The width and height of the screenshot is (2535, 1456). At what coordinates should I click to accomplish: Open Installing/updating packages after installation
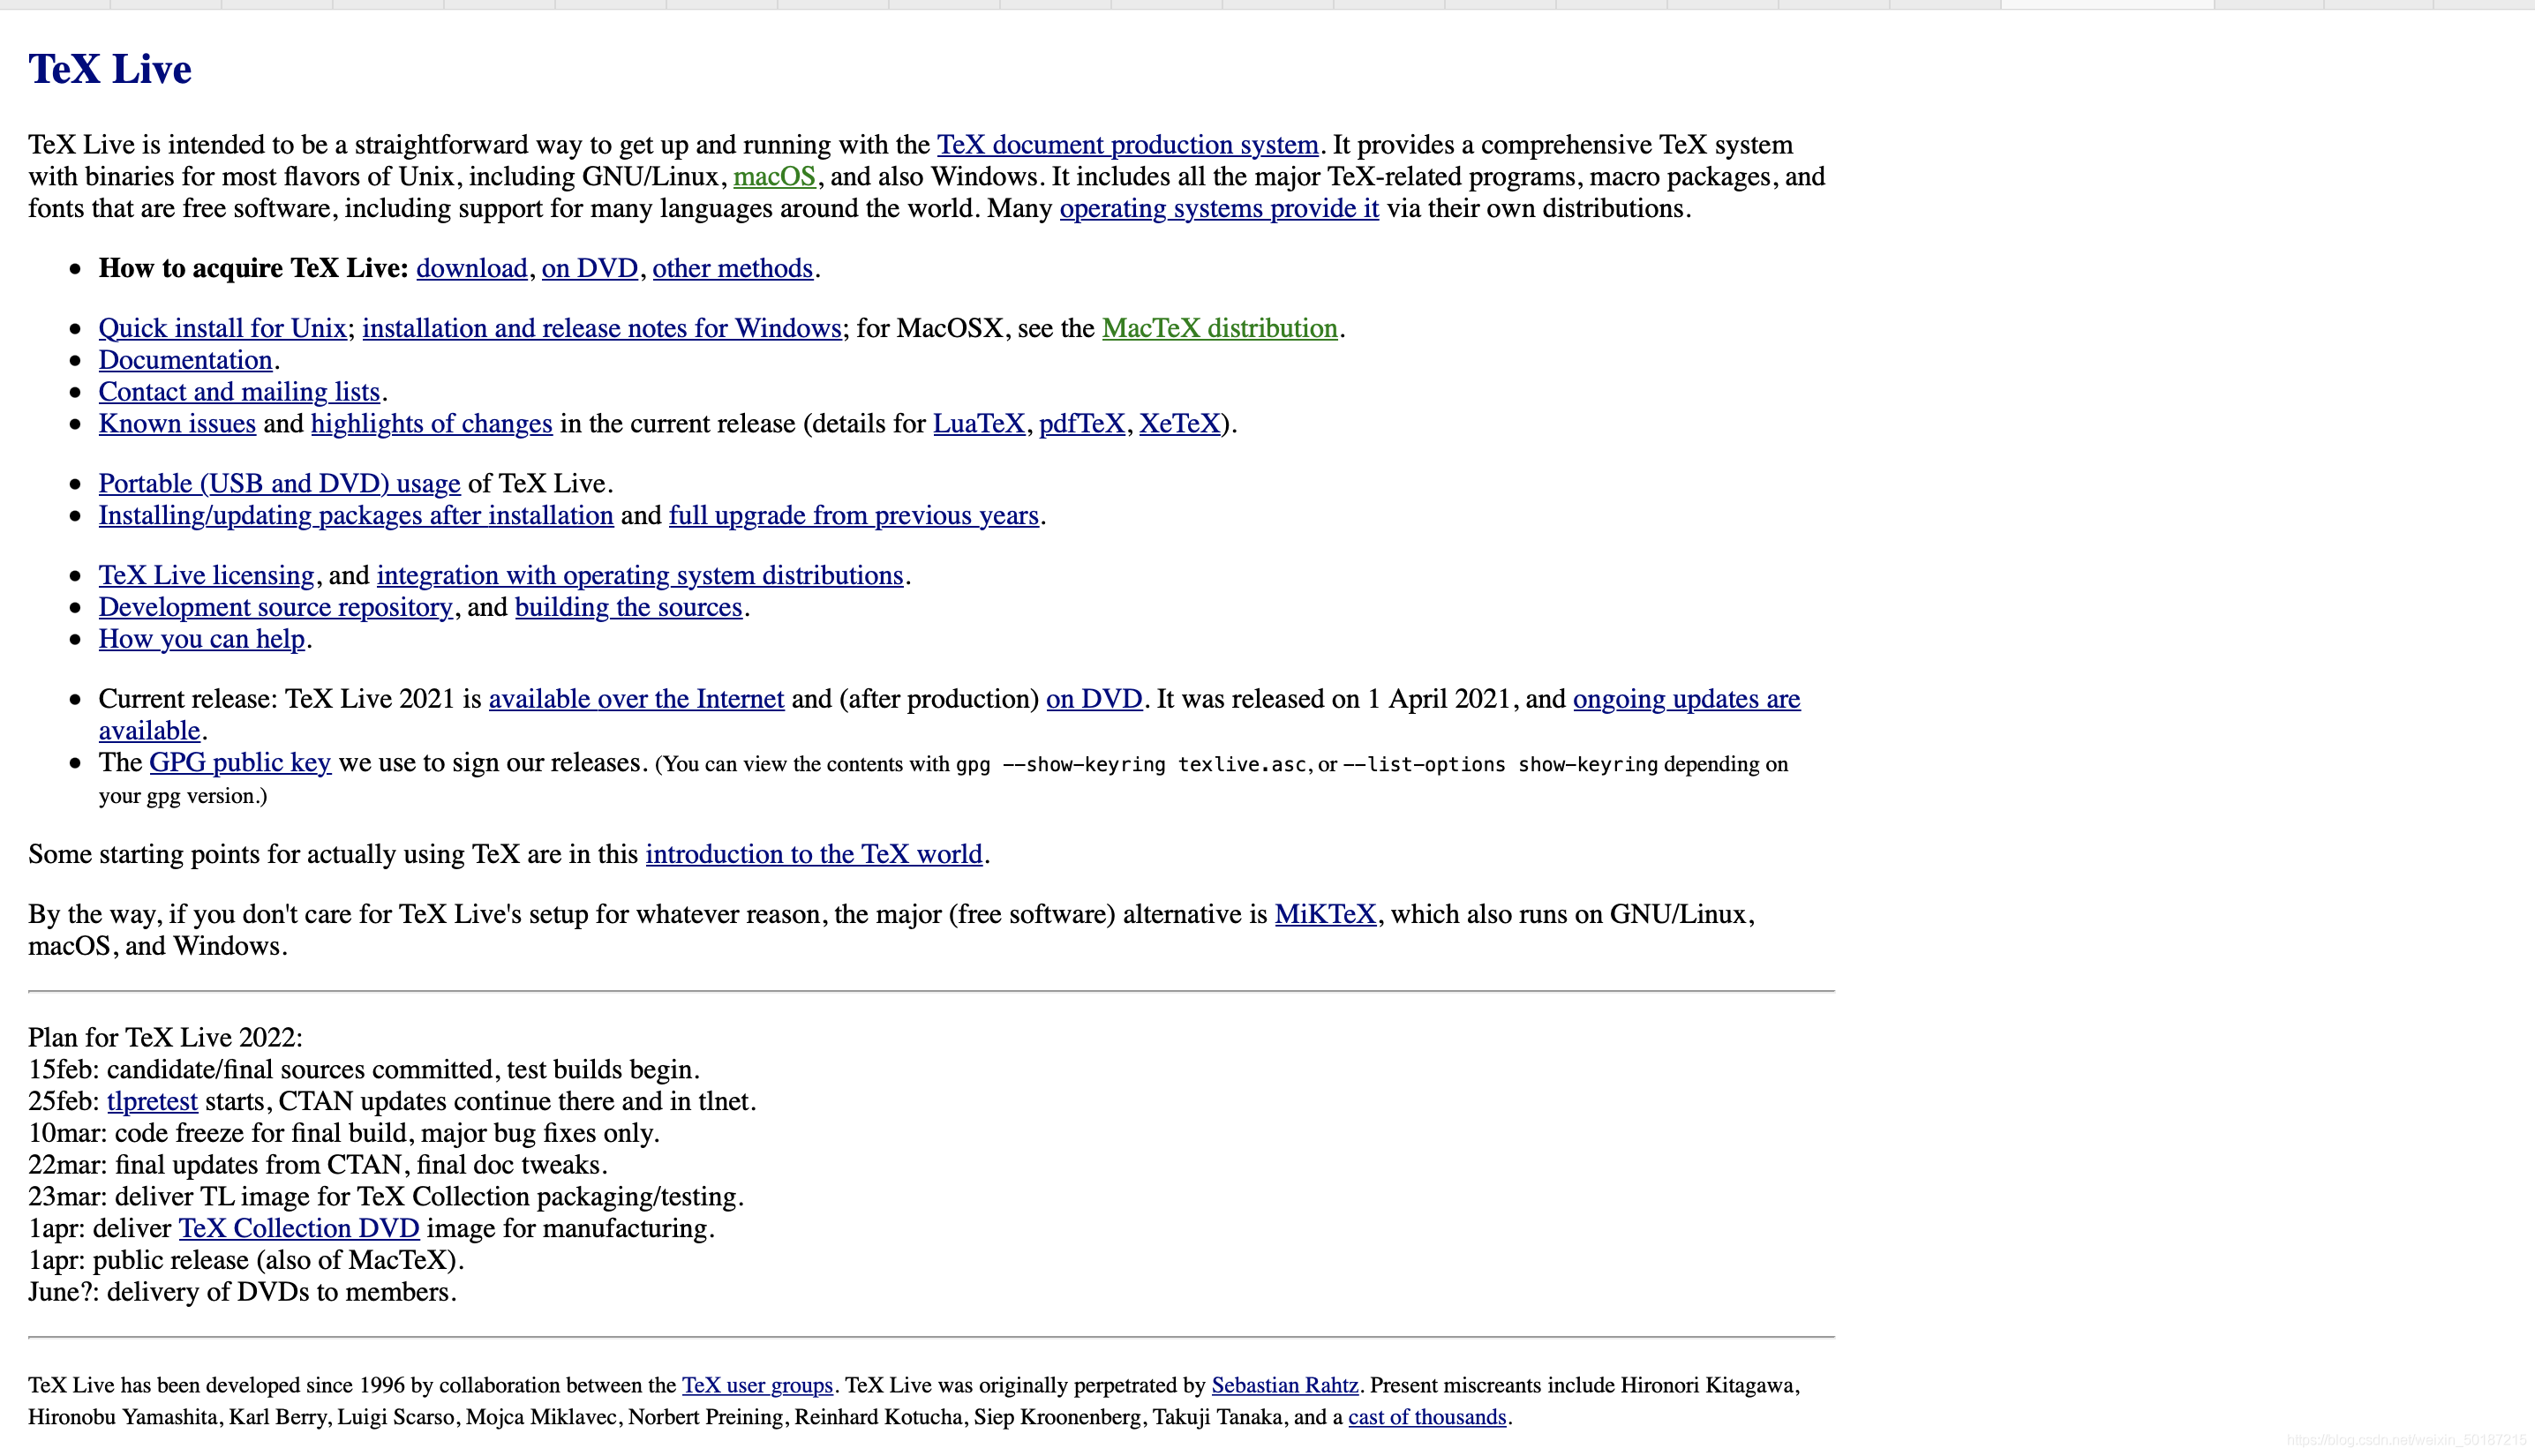(x=356, y=516)
